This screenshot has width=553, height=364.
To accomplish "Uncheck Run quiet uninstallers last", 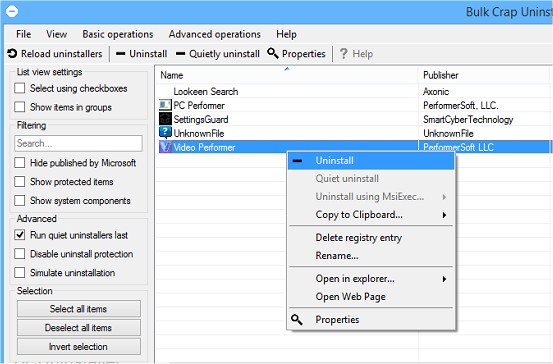I will point(20,235).
